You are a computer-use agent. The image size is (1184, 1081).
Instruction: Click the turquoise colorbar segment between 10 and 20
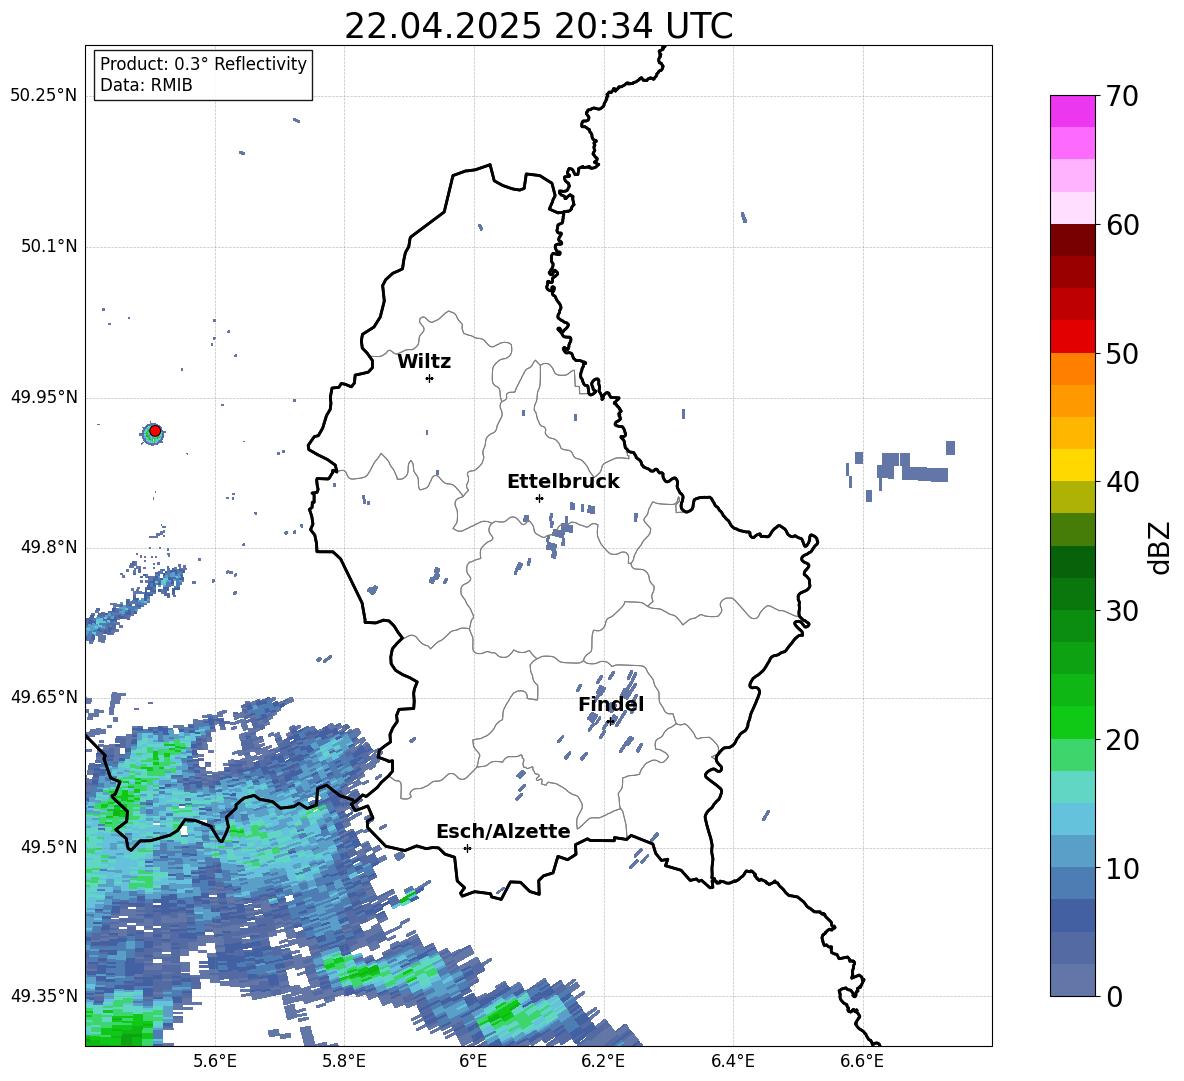pos(1072,787)
